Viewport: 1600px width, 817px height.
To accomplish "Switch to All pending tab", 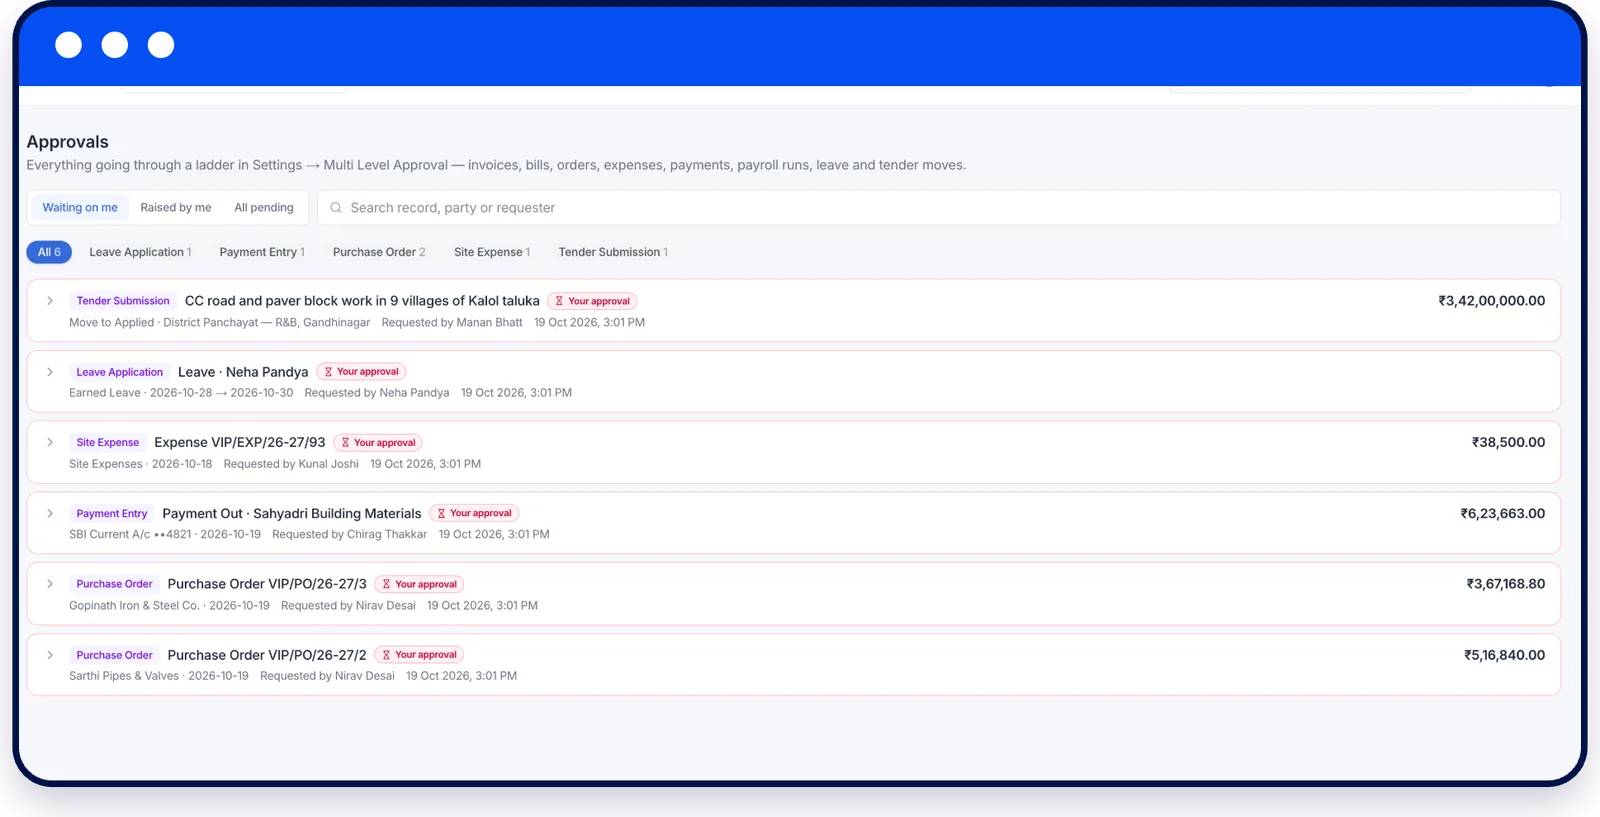I will click(264, 208).
